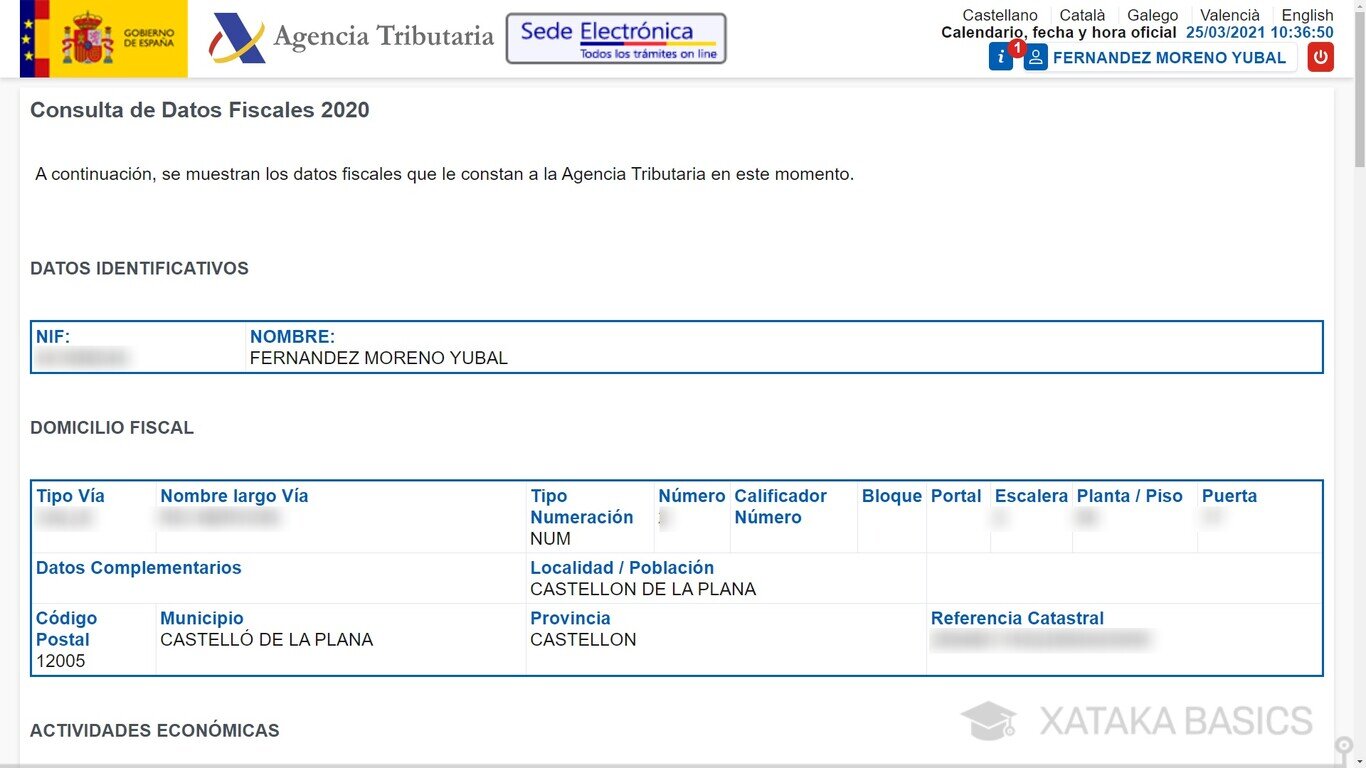Click the red power logout icon
The image size is (1366, 768).
[x=1321, y=57]
